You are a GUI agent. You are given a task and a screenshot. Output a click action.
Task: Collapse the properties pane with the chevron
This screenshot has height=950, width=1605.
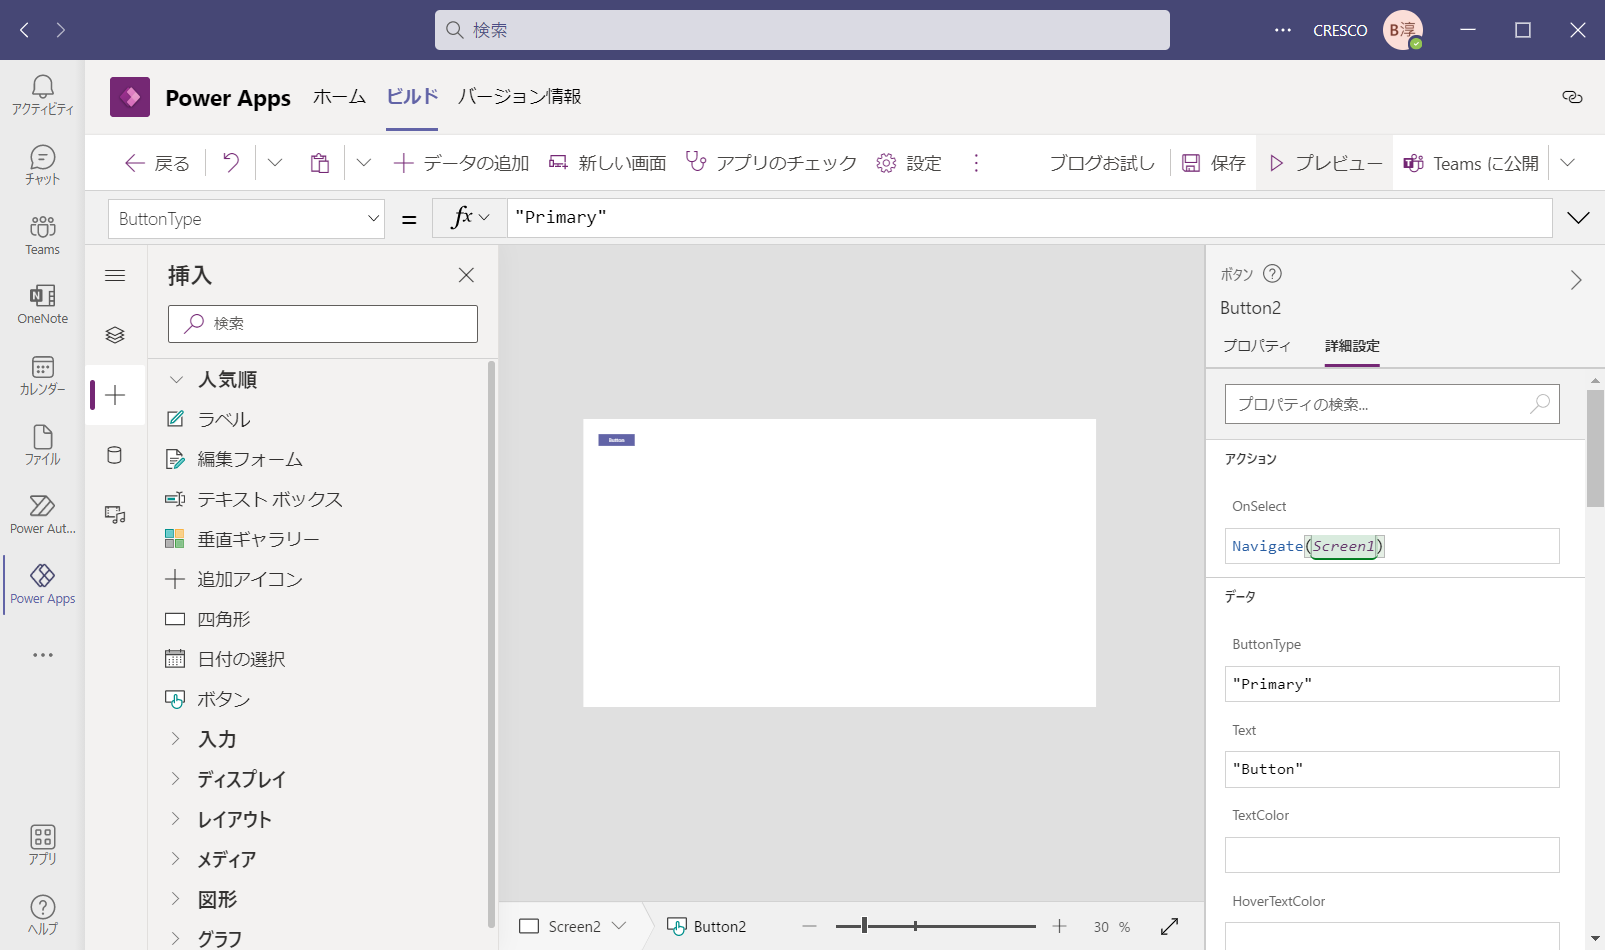1576,280
